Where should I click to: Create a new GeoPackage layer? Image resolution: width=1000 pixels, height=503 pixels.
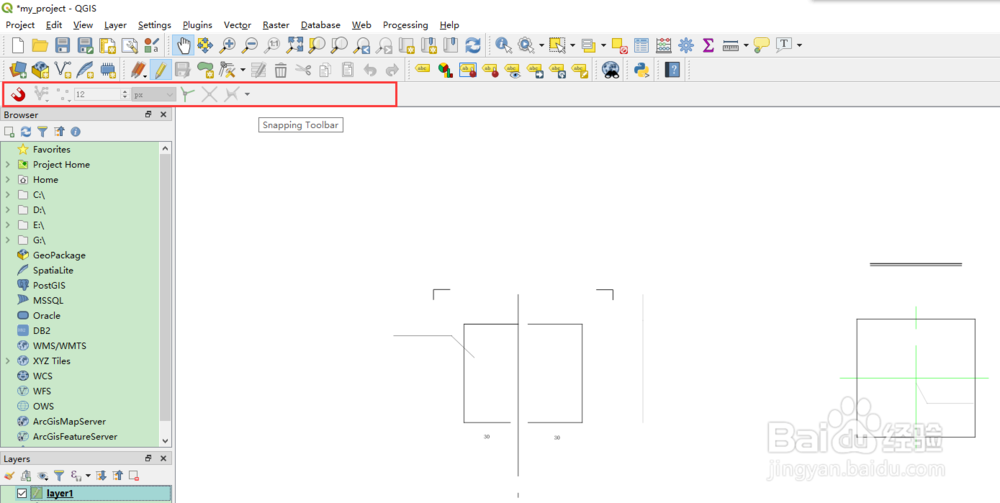pyautogui.click(x=40, y=69)
